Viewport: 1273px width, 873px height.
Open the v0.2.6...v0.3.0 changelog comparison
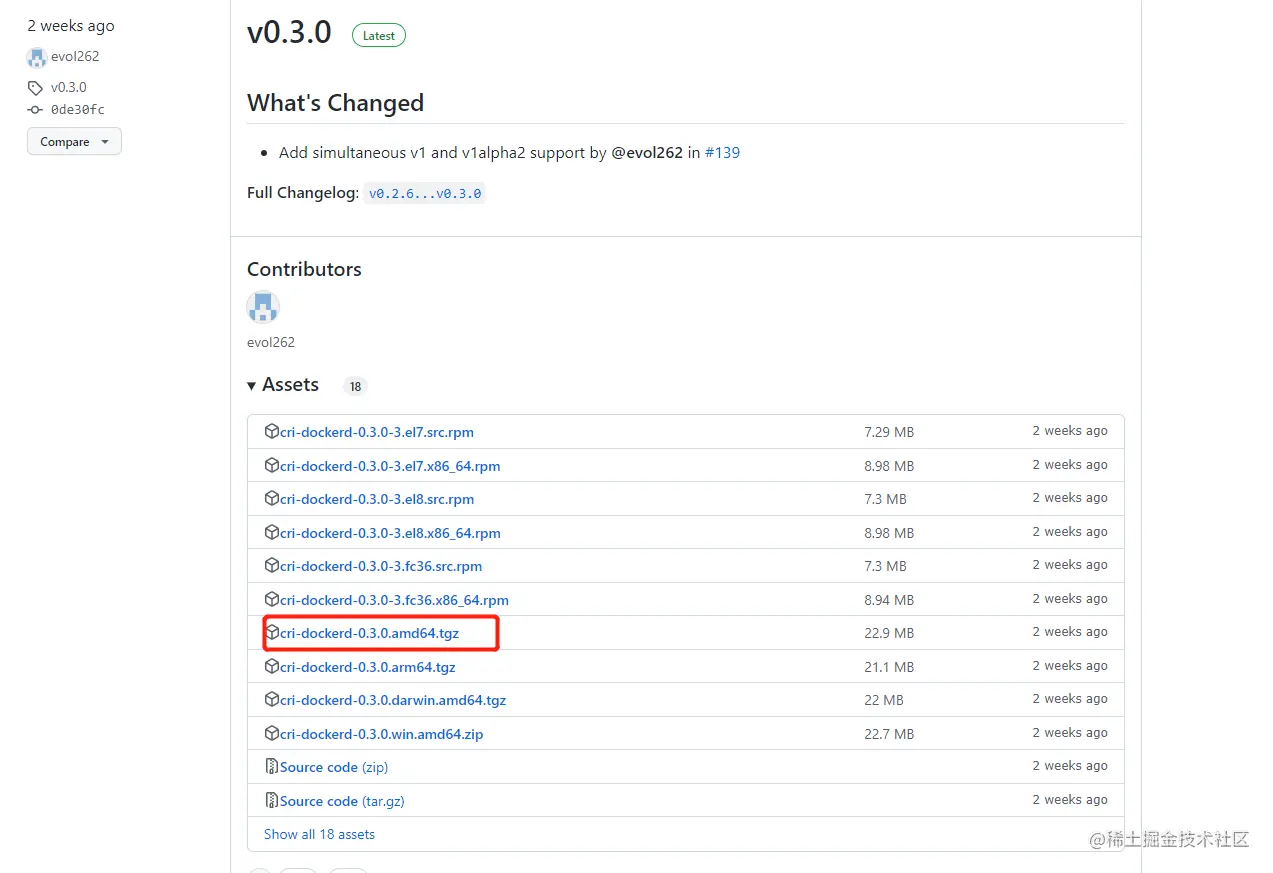tap(425, 193)
